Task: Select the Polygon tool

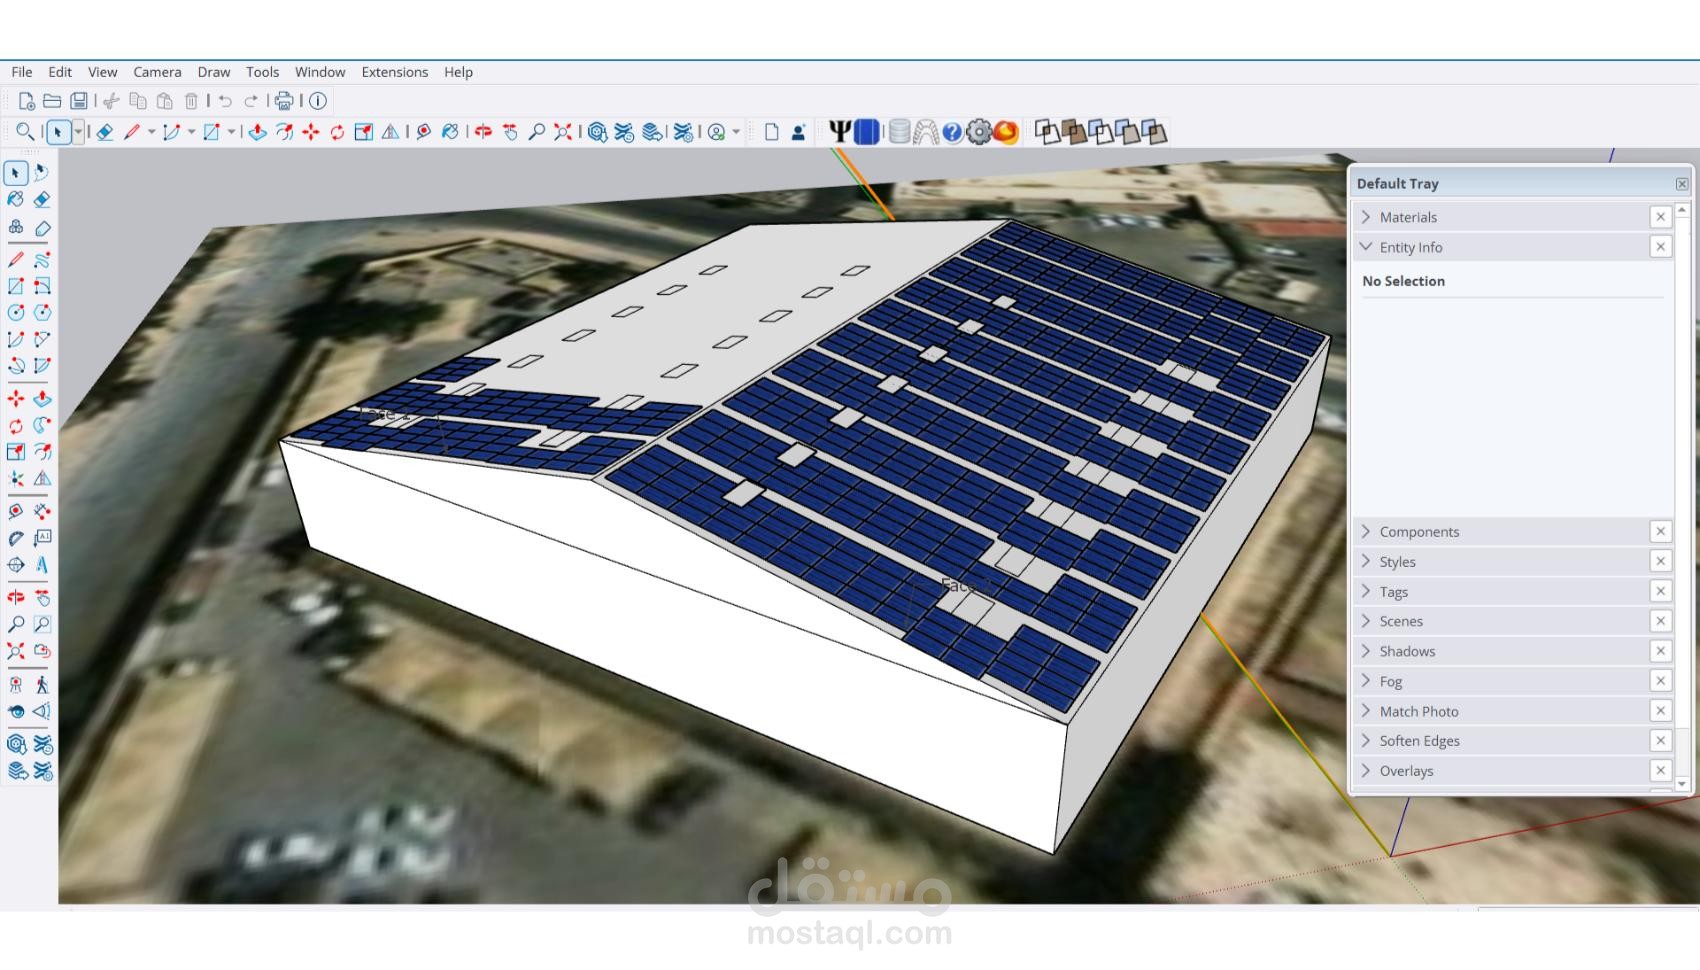Action: [x=42, y=313]
